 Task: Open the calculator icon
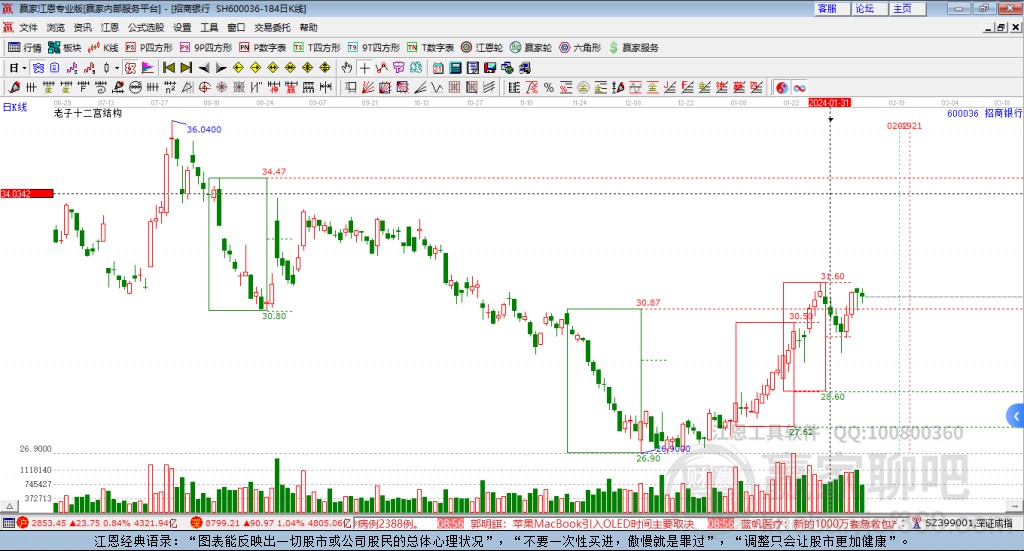[x=455, y=68]
